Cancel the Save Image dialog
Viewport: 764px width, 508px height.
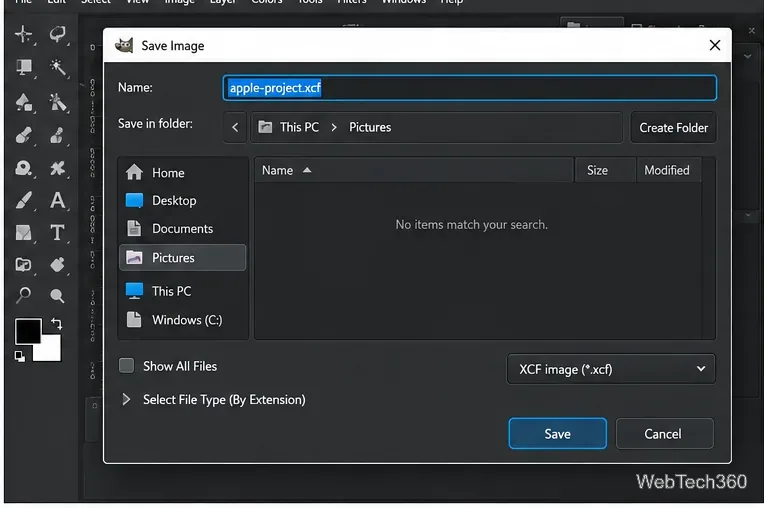click(x=665, y=433)
